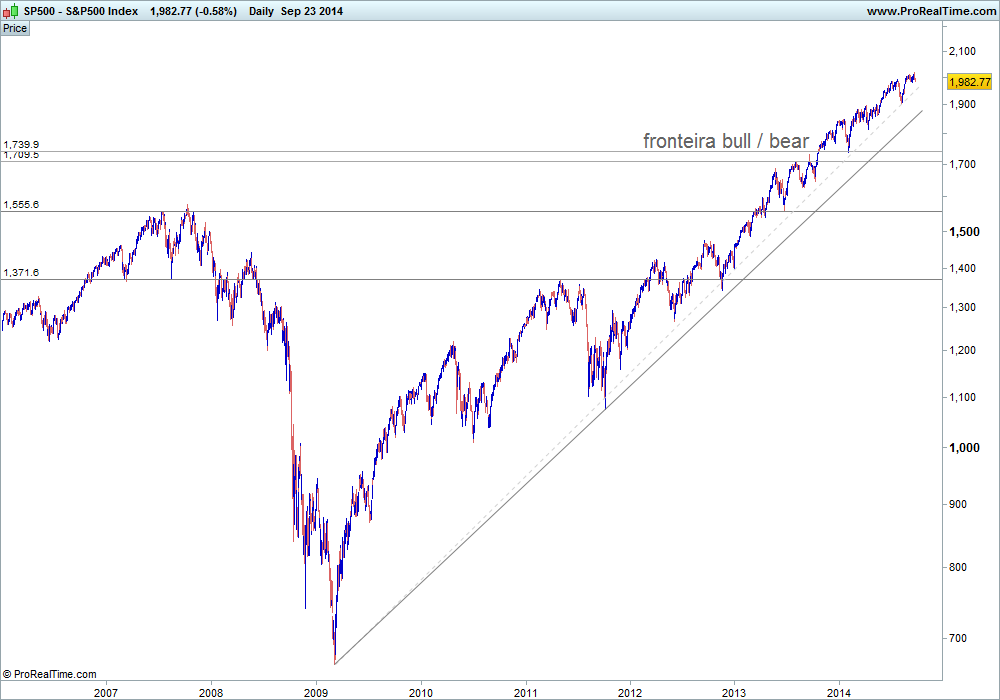
Task: Click the 1,555.6 horizontal line label
Action: 21,205
